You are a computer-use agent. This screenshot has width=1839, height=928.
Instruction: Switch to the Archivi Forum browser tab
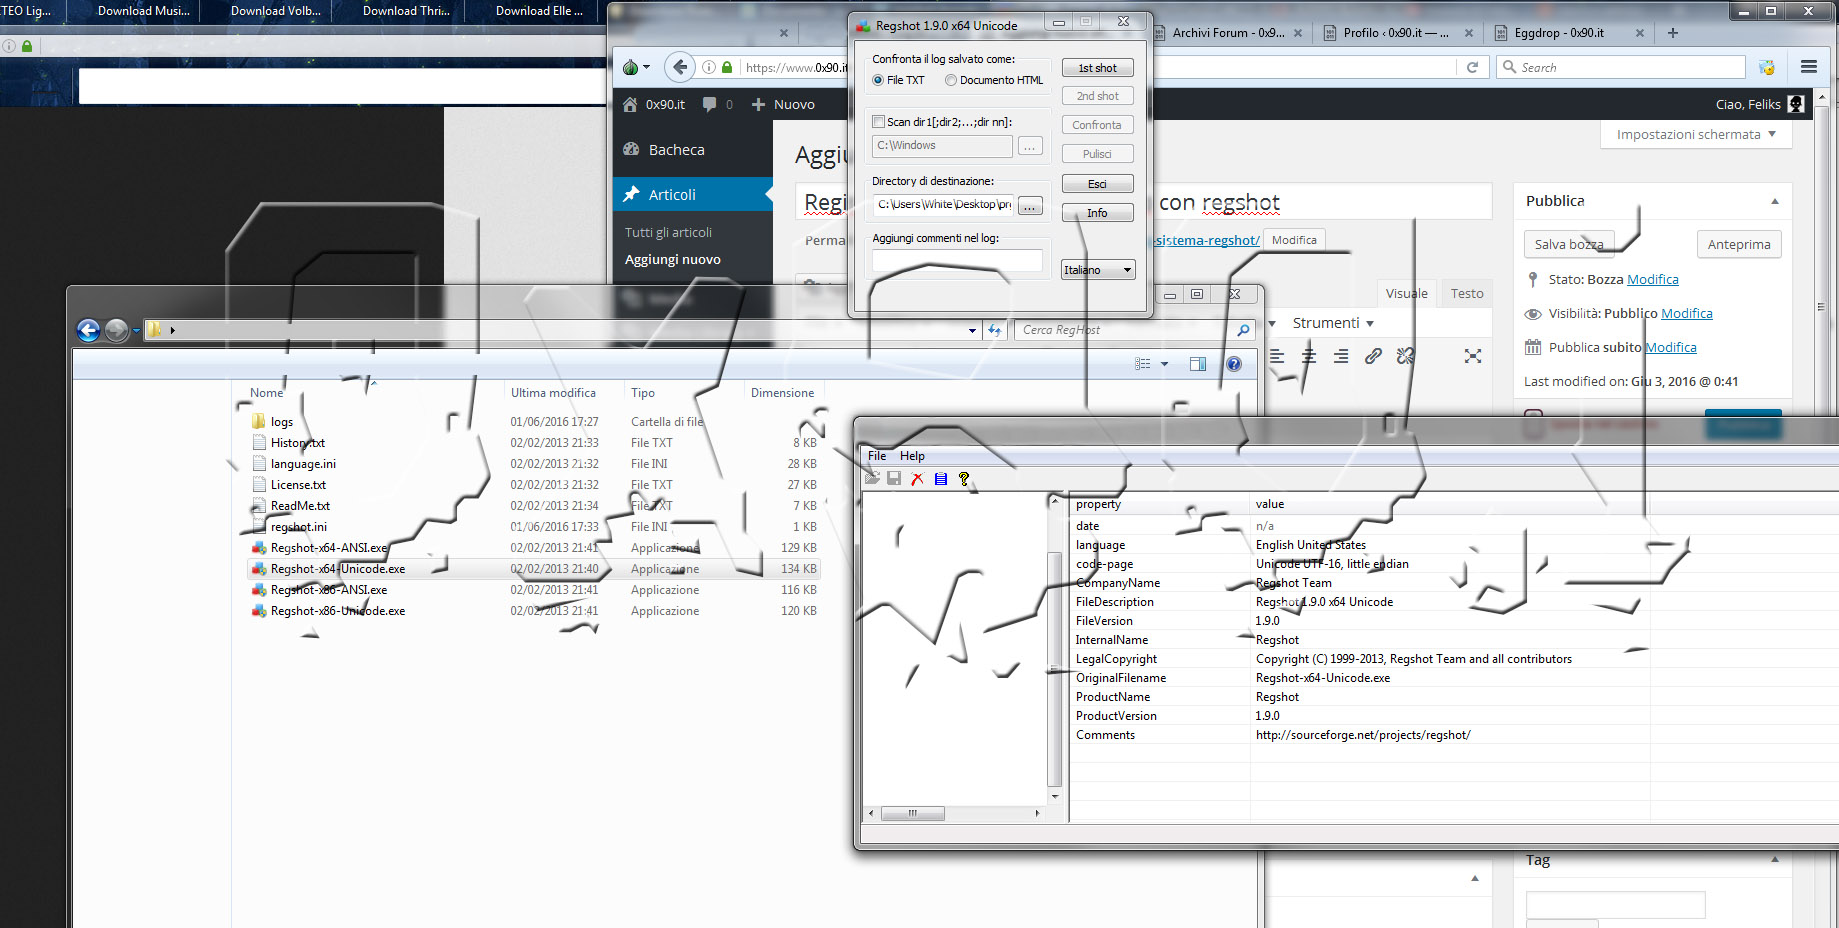point(1228,33)
